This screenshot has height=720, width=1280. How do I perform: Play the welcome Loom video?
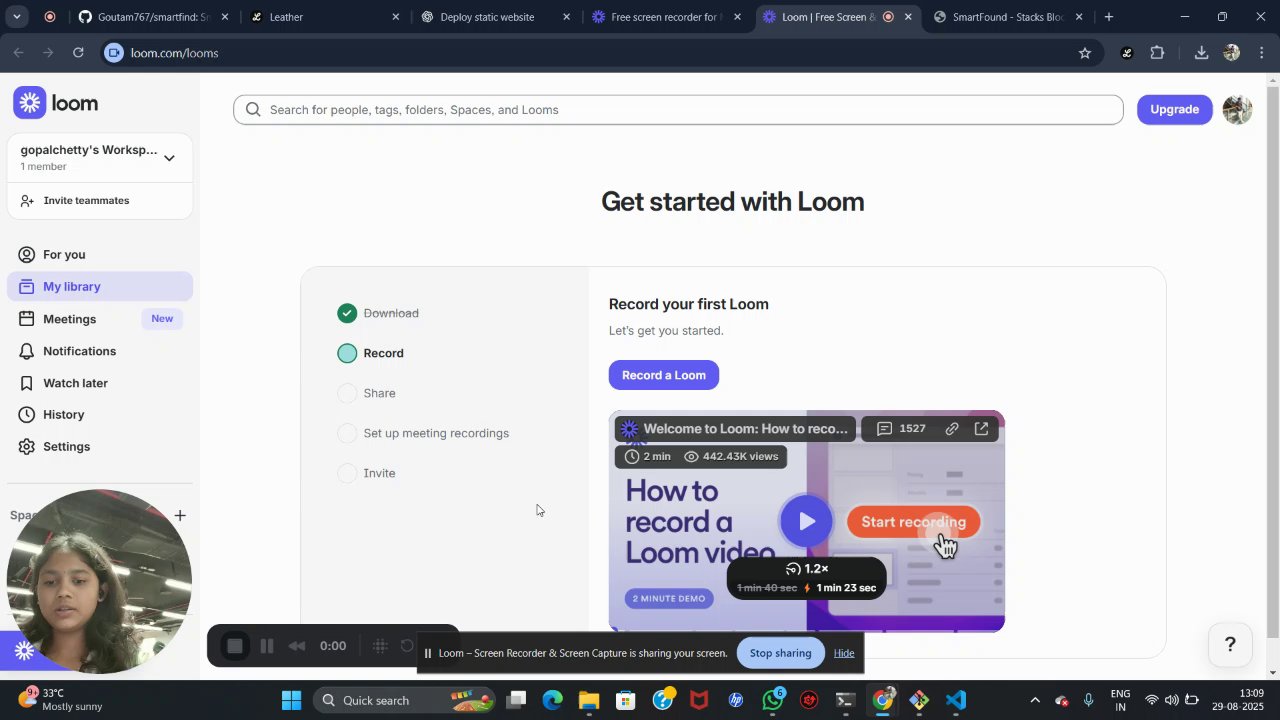click(806, 521)
